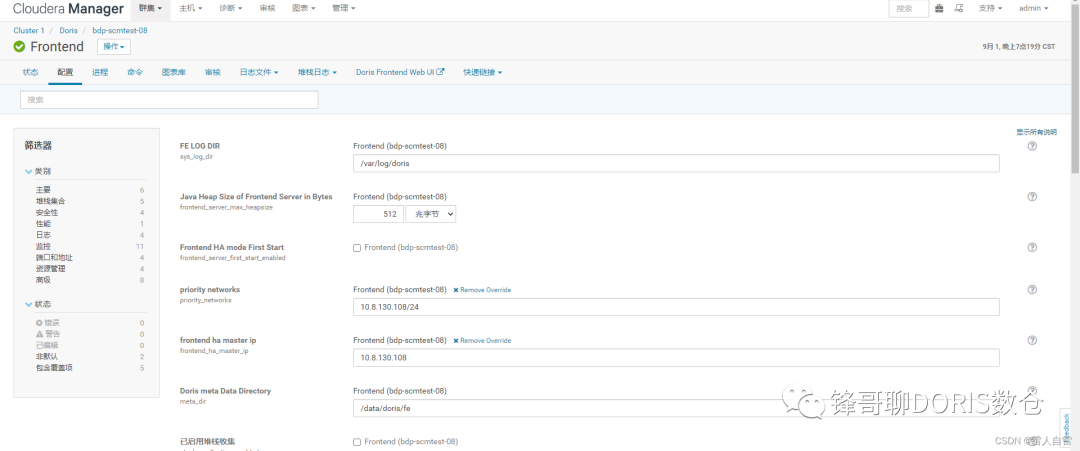Click the priority networks value field
This screenshot has width=1080, height=451.
click(676, 307)
